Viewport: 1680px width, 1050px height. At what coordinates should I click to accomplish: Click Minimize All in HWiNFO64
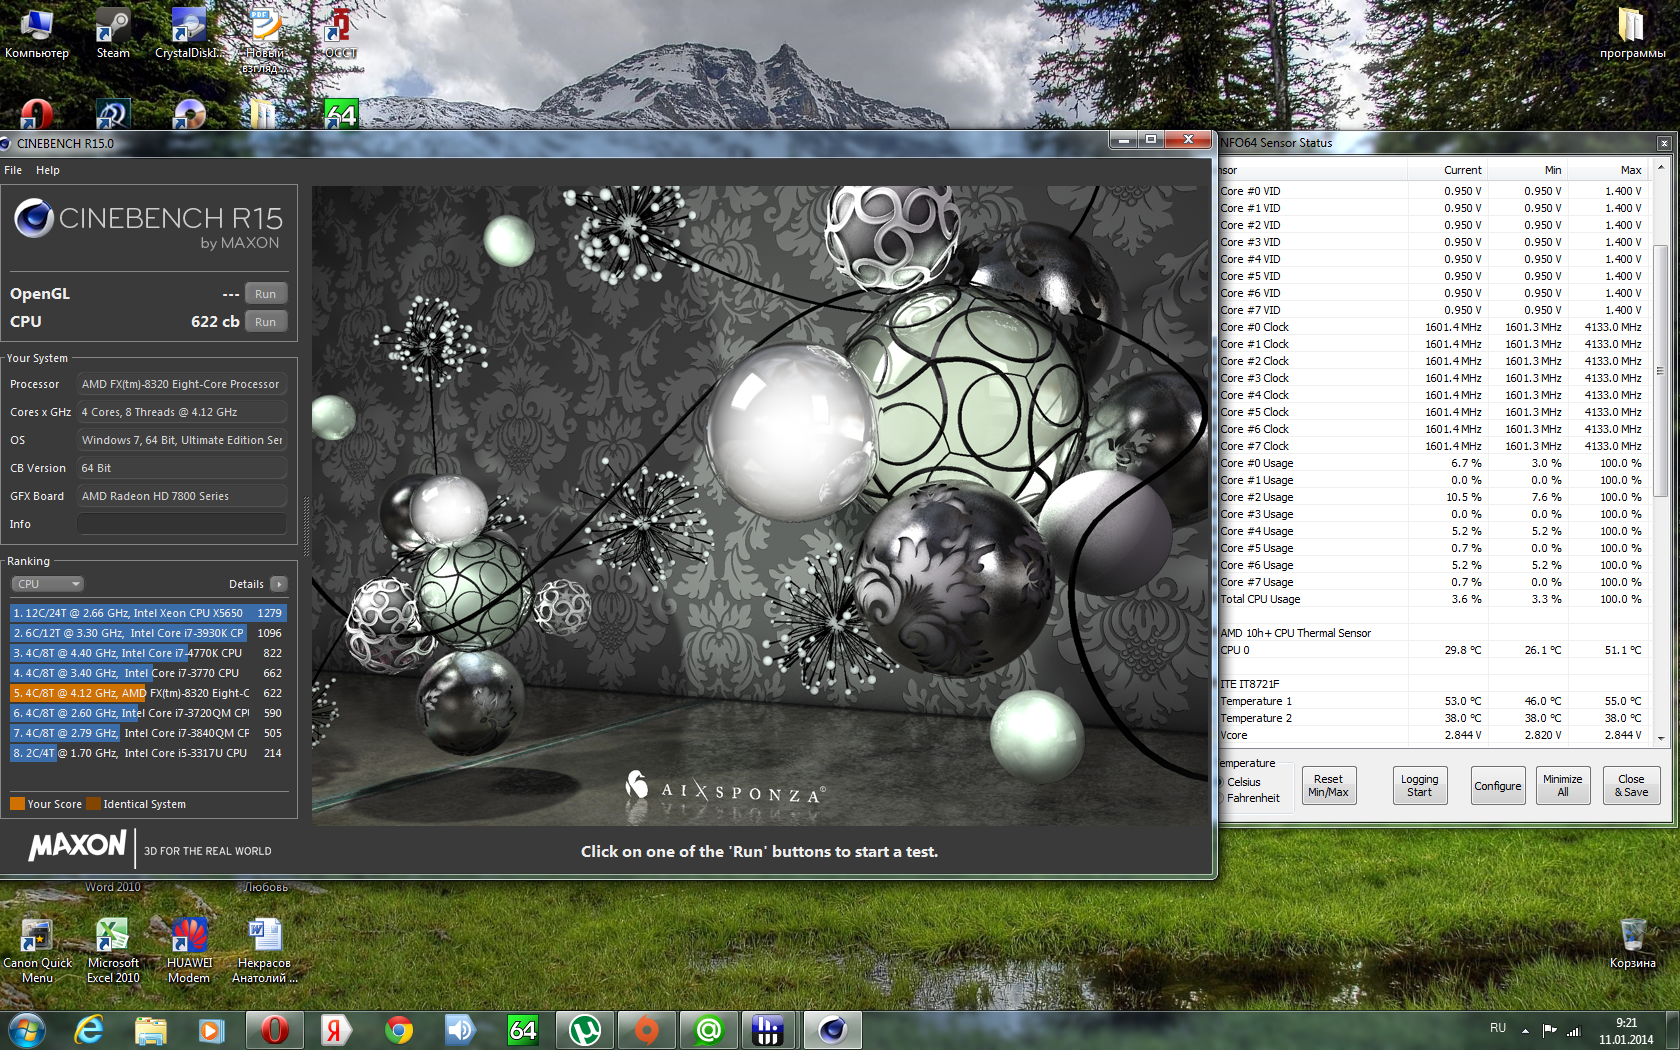(1563, 786)
